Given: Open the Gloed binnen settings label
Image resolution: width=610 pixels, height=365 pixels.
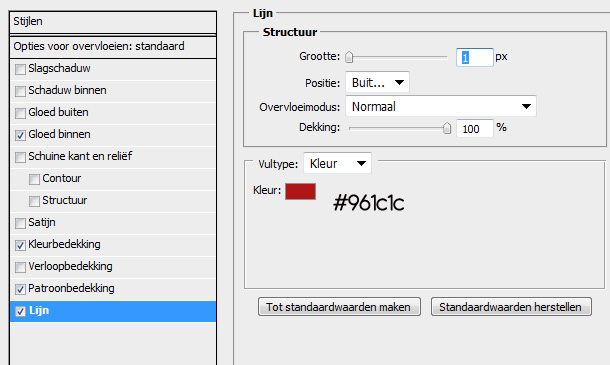Looking at the screenshot, I should [x=59, y=134].
